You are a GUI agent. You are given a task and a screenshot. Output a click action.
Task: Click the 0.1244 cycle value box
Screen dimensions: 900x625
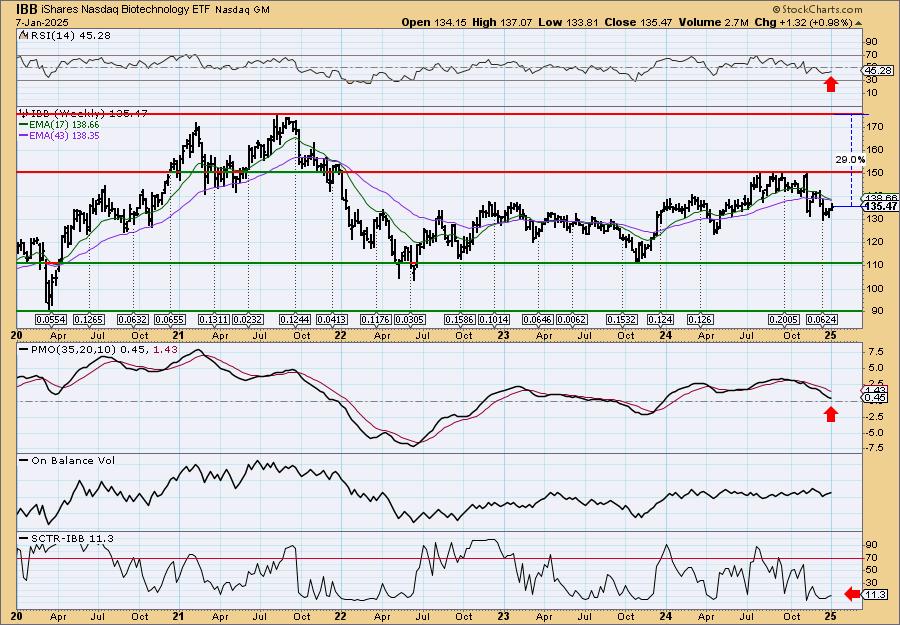[x=295, y=319]
